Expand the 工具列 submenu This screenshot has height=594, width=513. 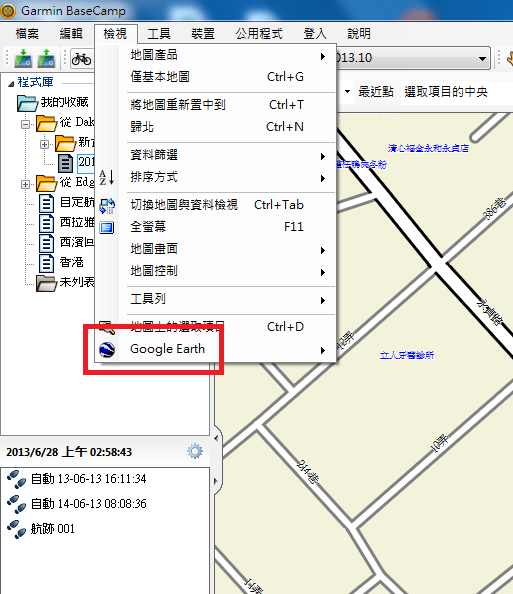point(227,300)
